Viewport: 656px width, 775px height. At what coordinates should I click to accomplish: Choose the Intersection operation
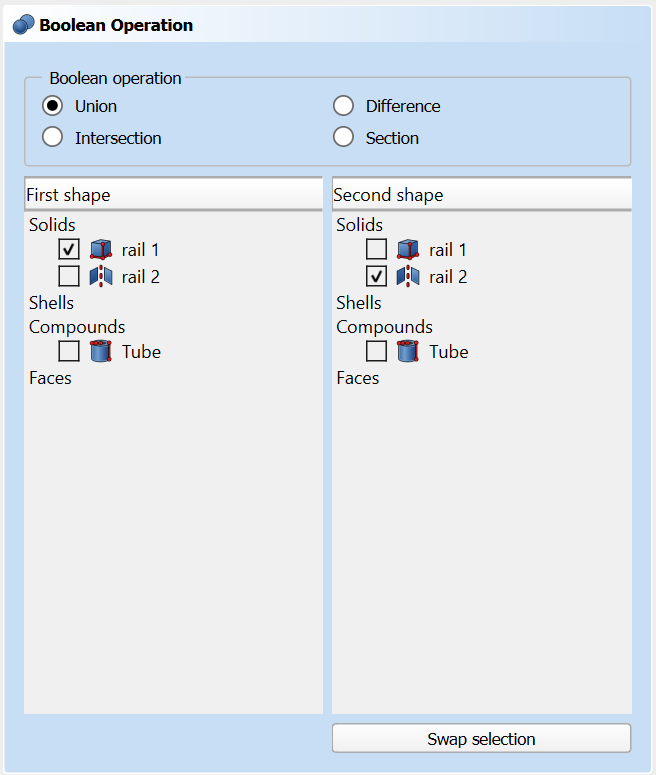tap(53, 138)
